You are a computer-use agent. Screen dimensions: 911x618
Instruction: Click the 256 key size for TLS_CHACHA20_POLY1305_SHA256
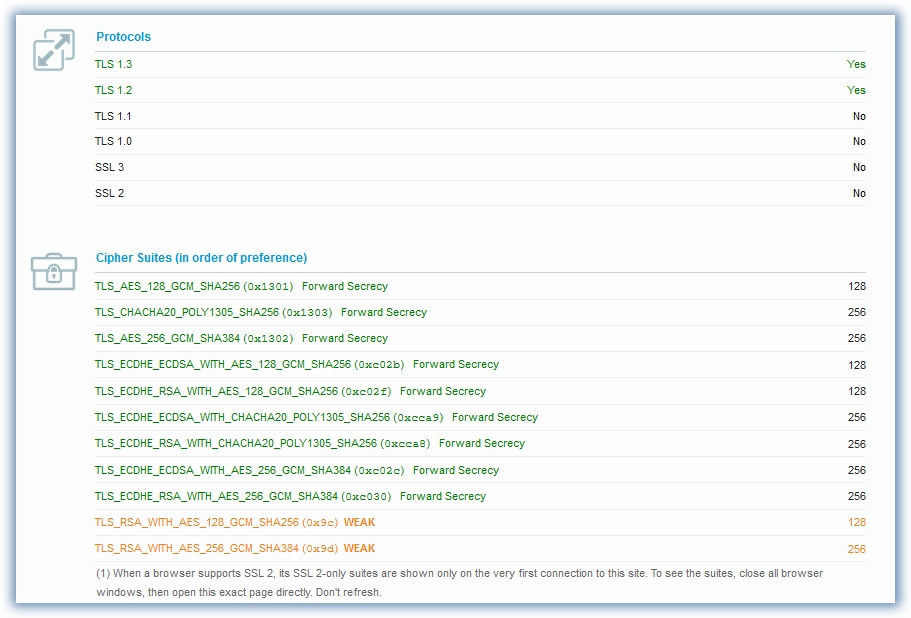tap(857, 312)
